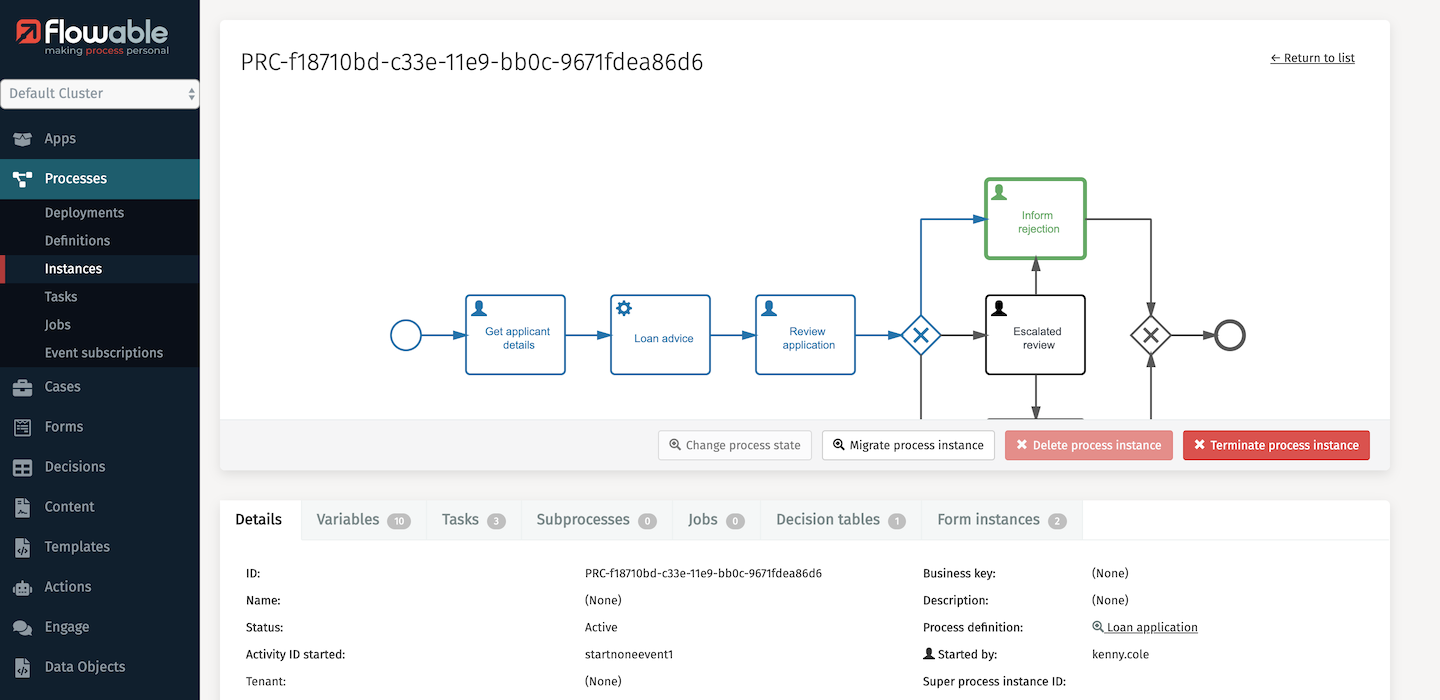Click the Actions sidebar icon
Viewport: 1440px width, 700px height.
tap(22, 586)
